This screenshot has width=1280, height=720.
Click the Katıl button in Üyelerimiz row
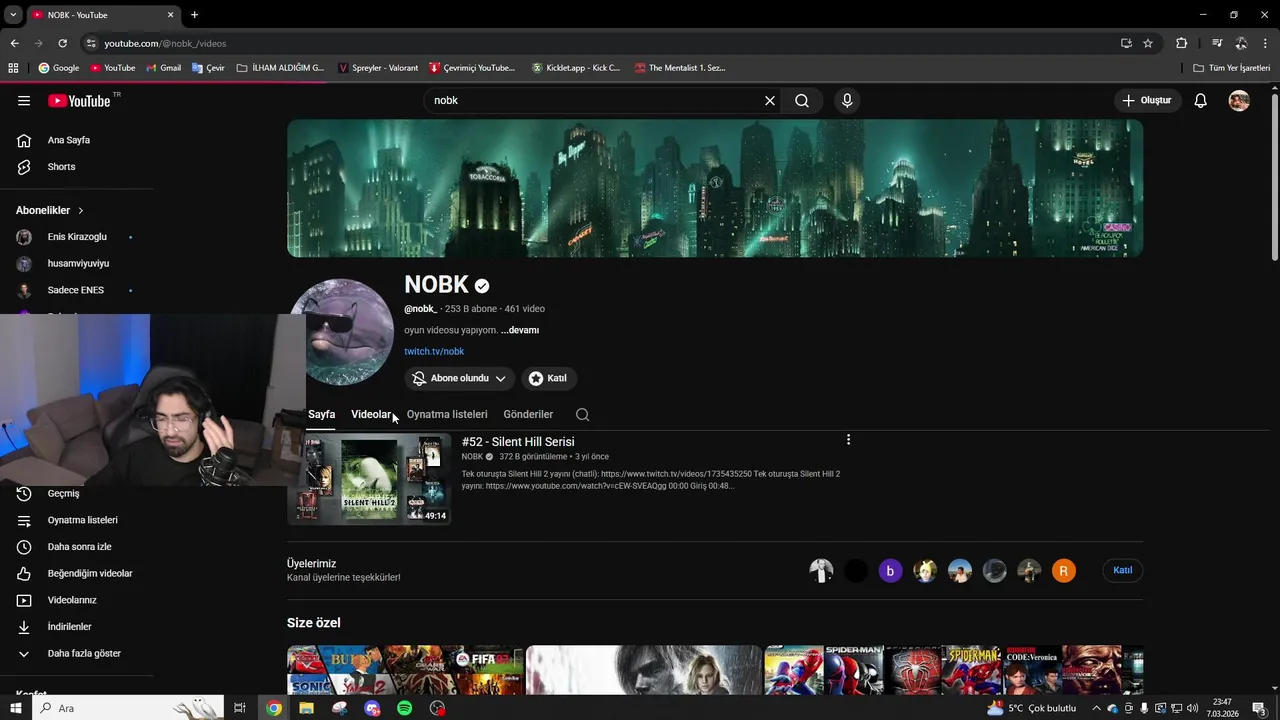(1123, 570)
